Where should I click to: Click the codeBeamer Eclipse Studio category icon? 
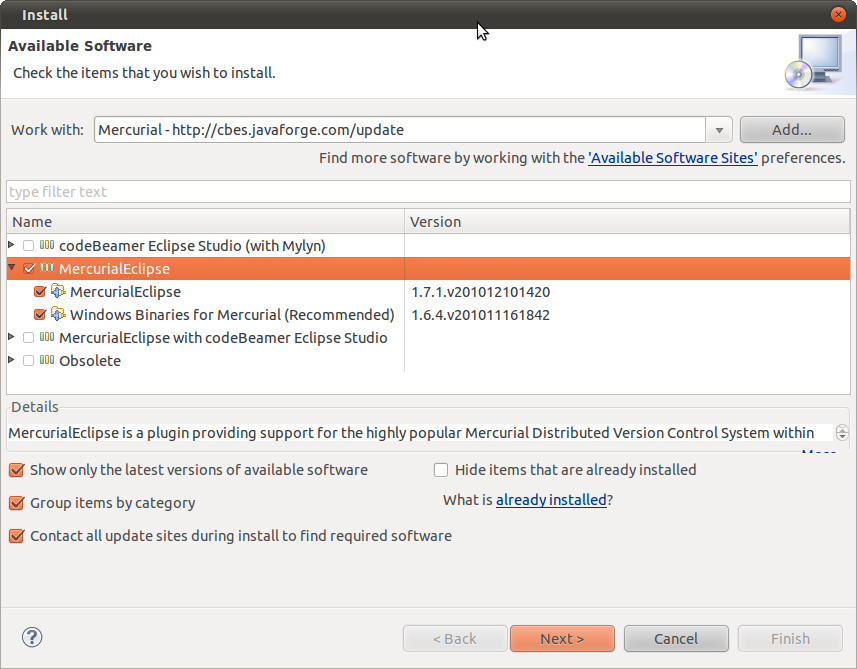(x=47, y=245)
